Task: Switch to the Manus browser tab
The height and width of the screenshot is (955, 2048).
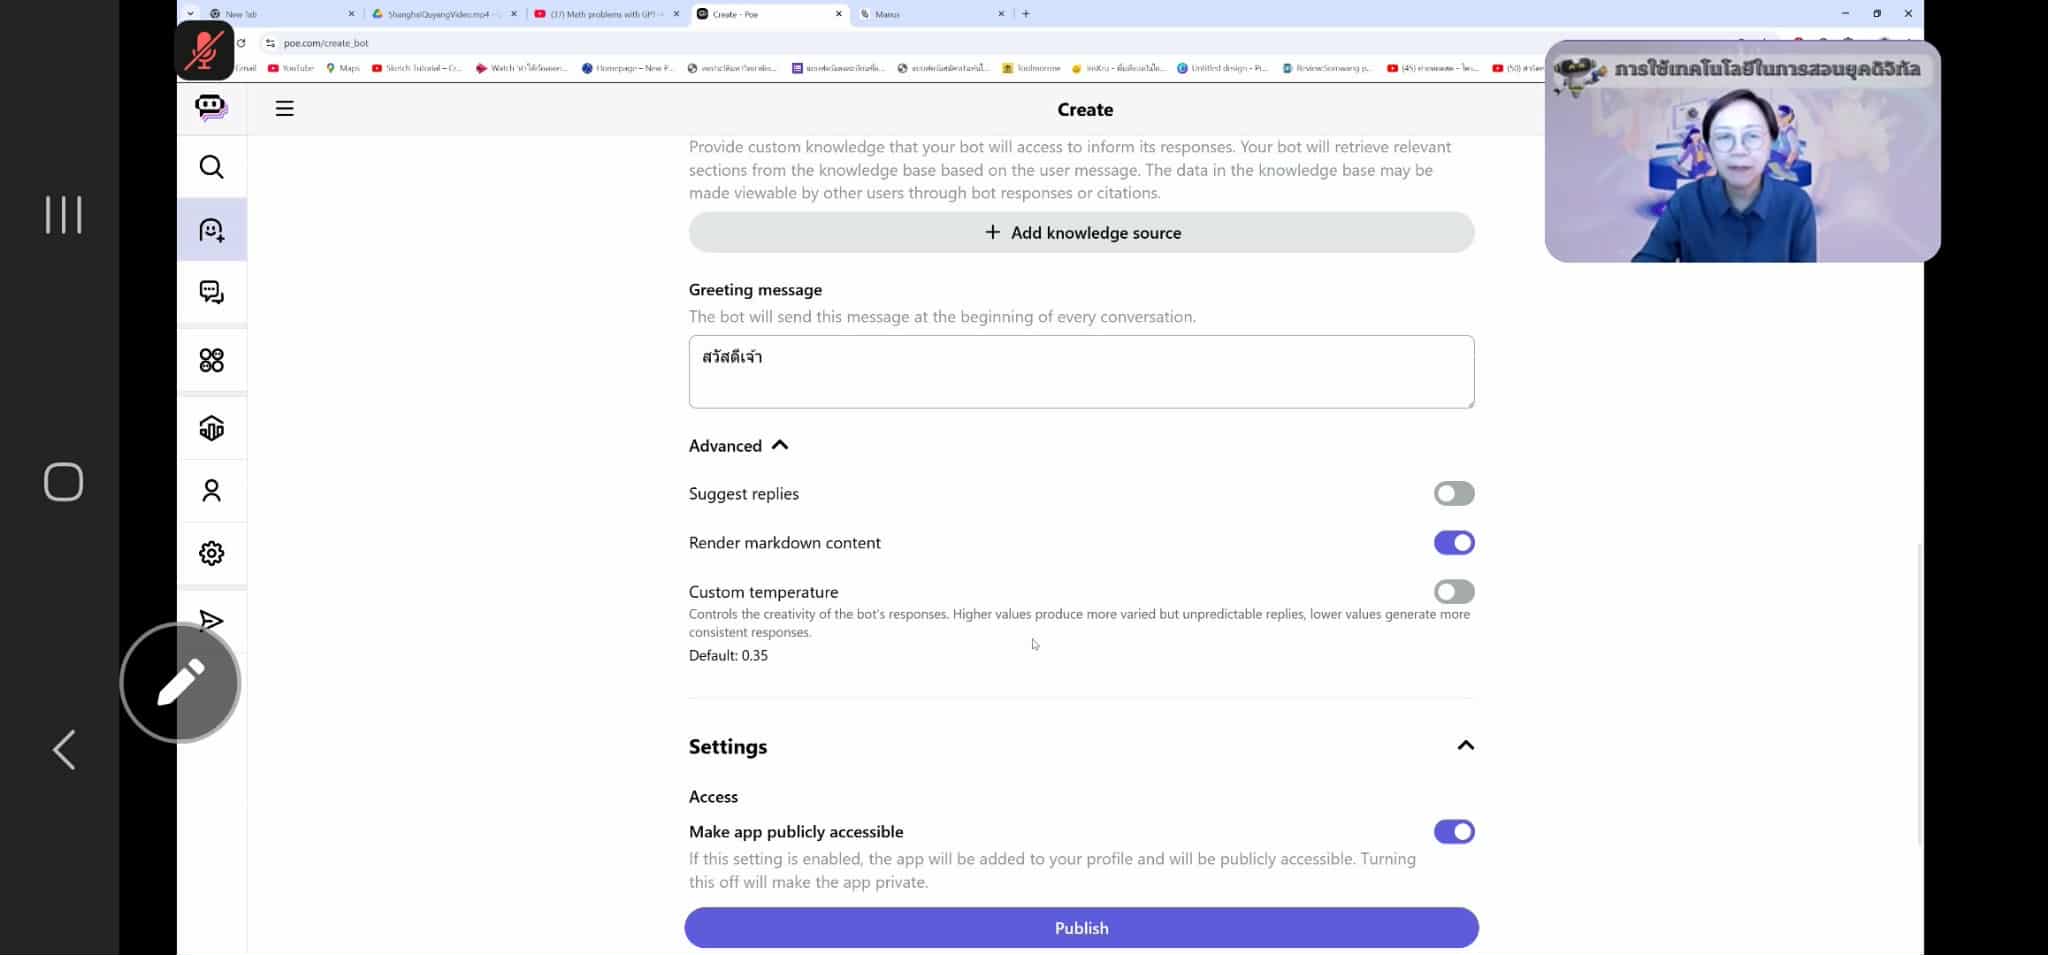Action: (932, 14)
